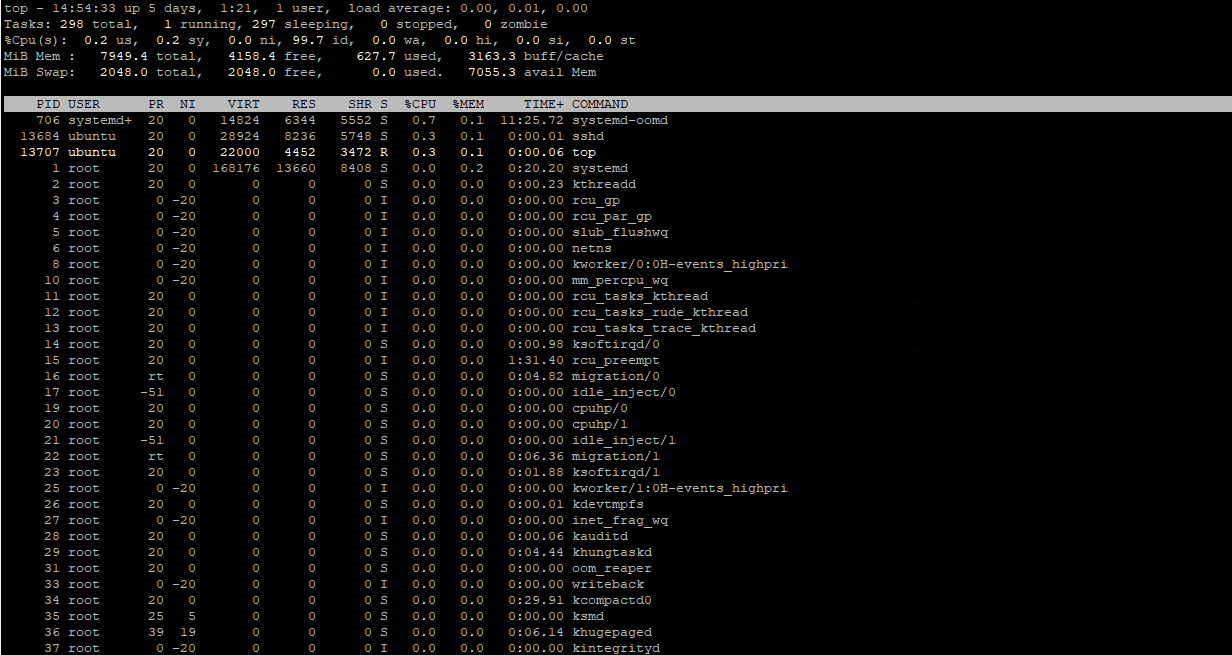Viewport: 1232px width, 655px height.
Task: Click the %CPU column header
Action: tap(420, 104)
